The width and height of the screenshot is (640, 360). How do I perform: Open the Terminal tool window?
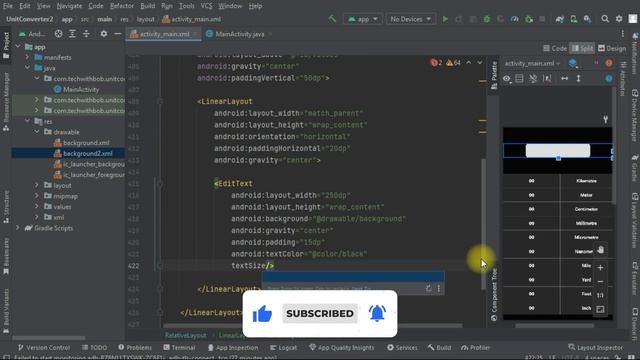[x=179, y=347]
